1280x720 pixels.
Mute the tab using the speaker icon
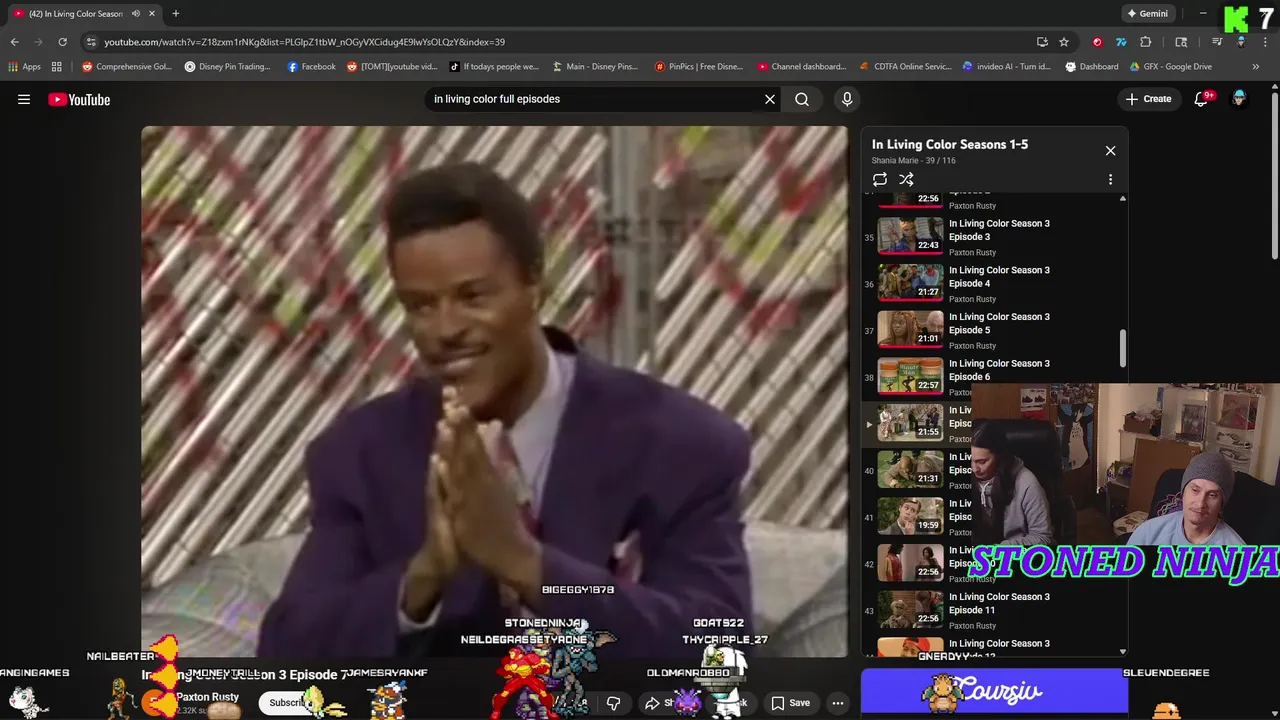(x=136, y=14)
